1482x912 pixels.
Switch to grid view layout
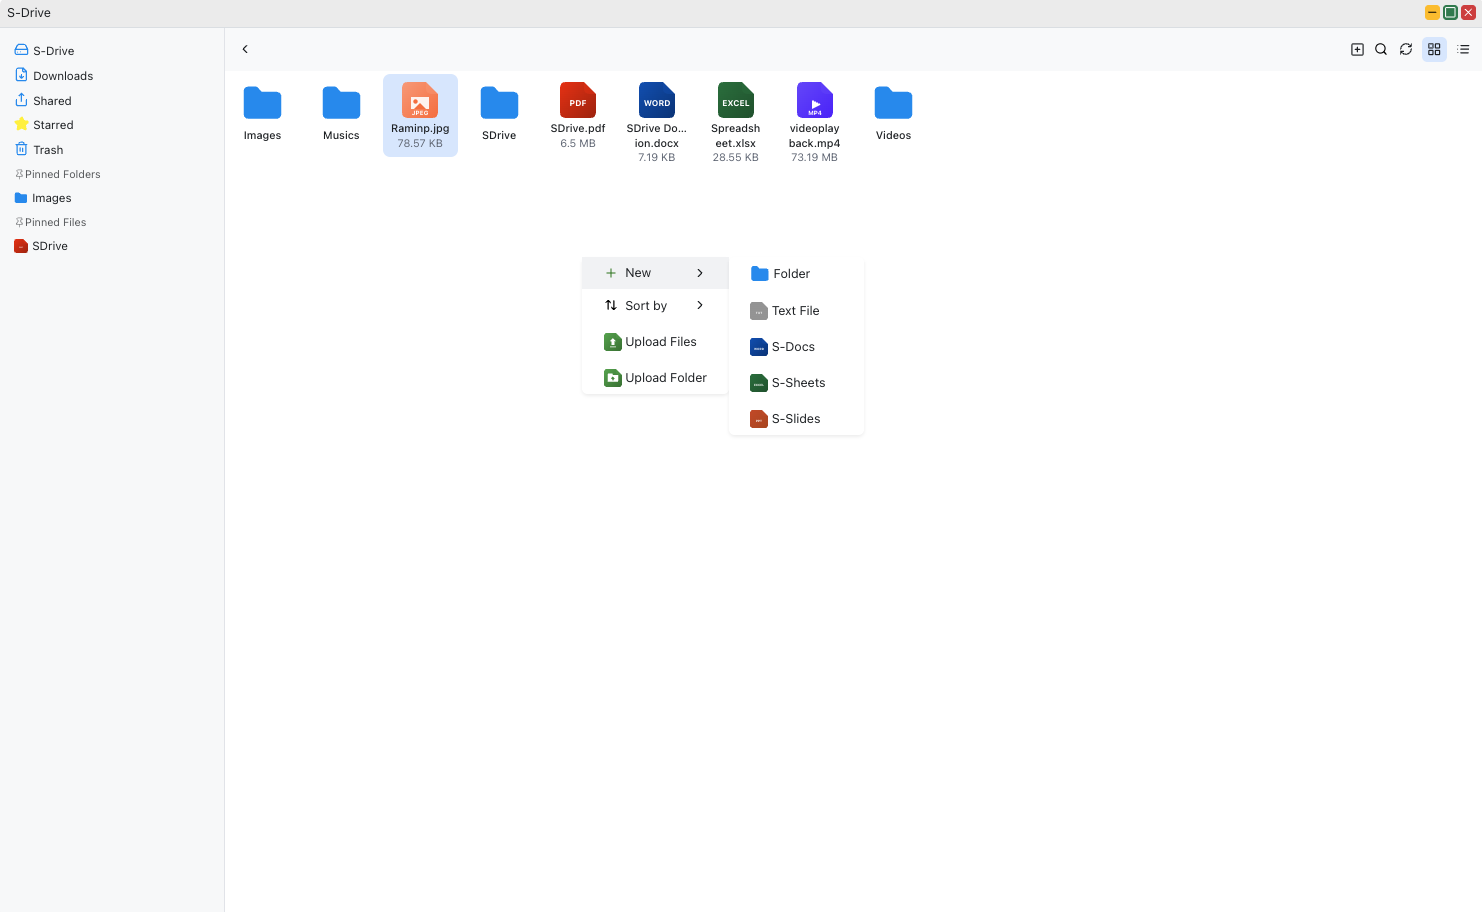coord(1434,49)
